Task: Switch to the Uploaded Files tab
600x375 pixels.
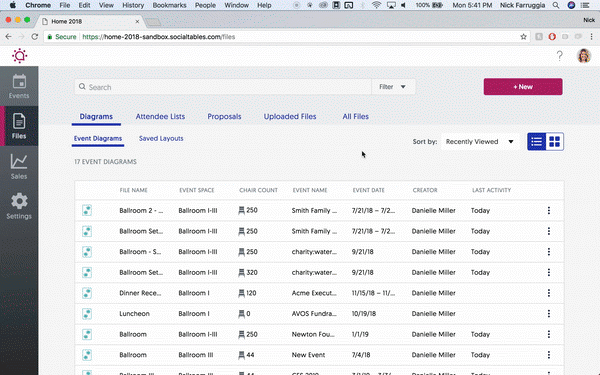Action: pyautogui.click(x=290, y=117)
